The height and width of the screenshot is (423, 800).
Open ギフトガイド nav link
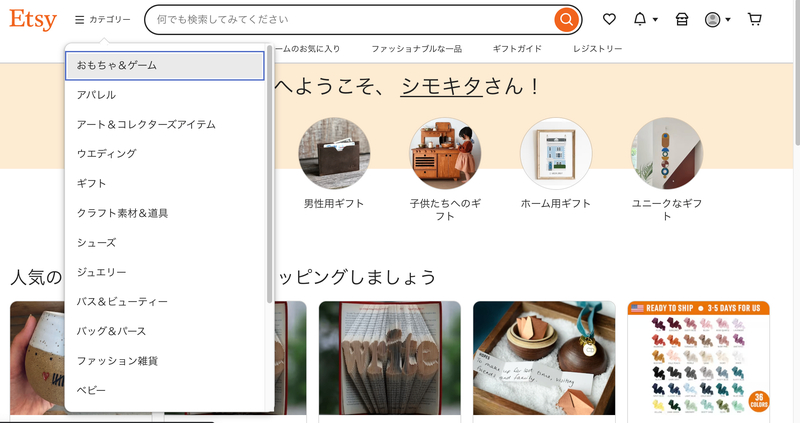coord(517,49)
